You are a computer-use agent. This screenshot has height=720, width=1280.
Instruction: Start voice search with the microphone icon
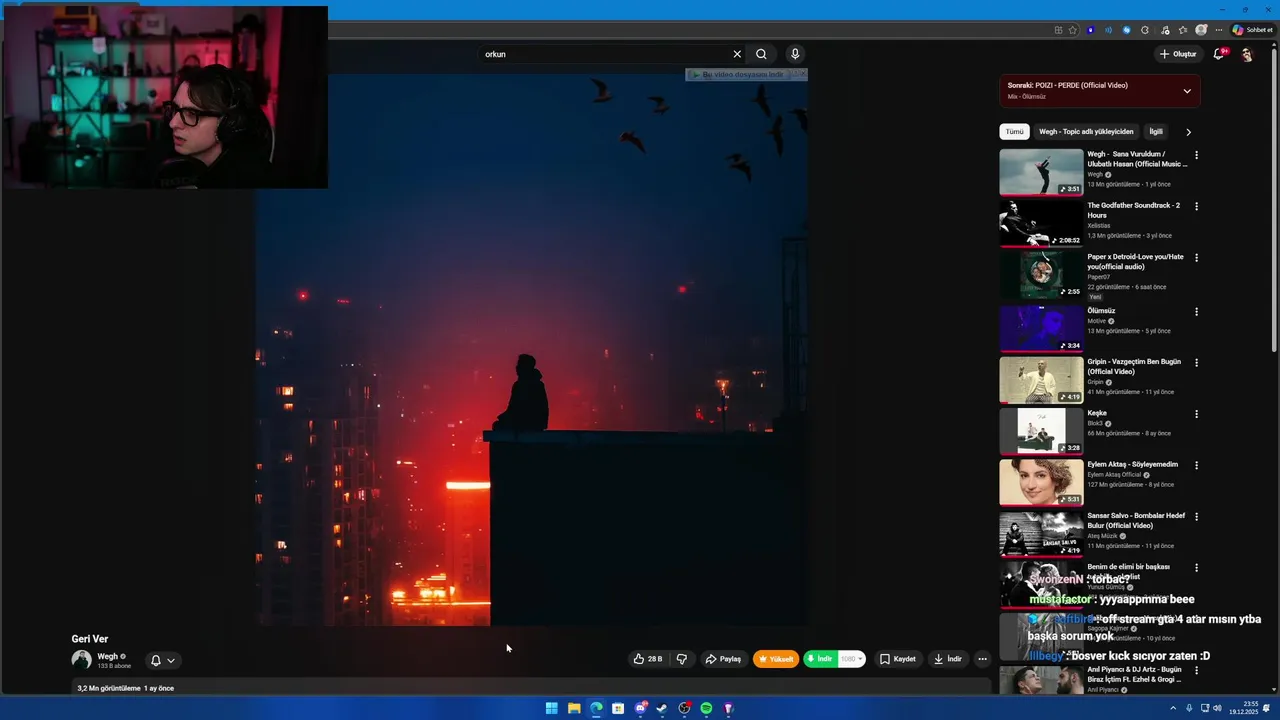click(x=795, y=54)
